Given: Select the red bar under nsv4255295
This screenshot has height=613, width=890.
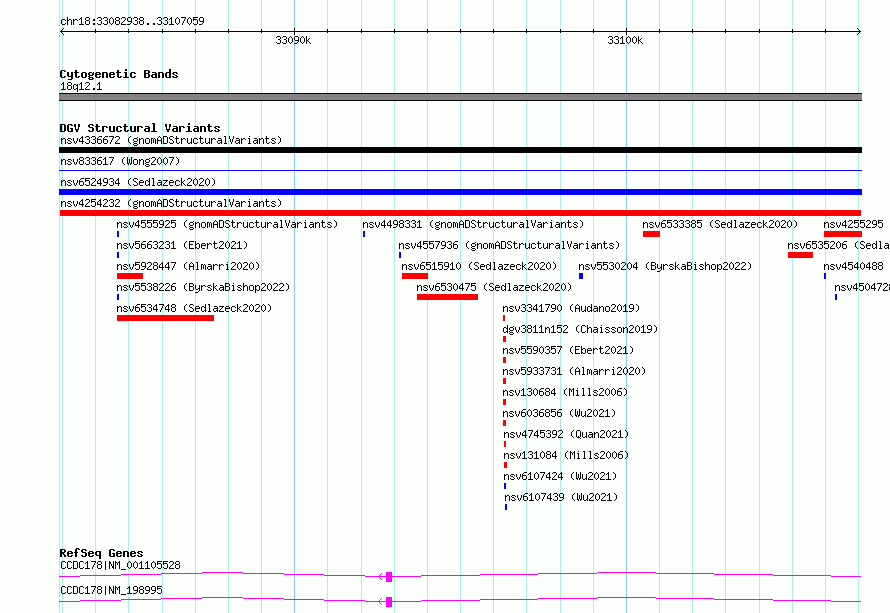Looking at the screenshot, I should click(x=843, y=234).
